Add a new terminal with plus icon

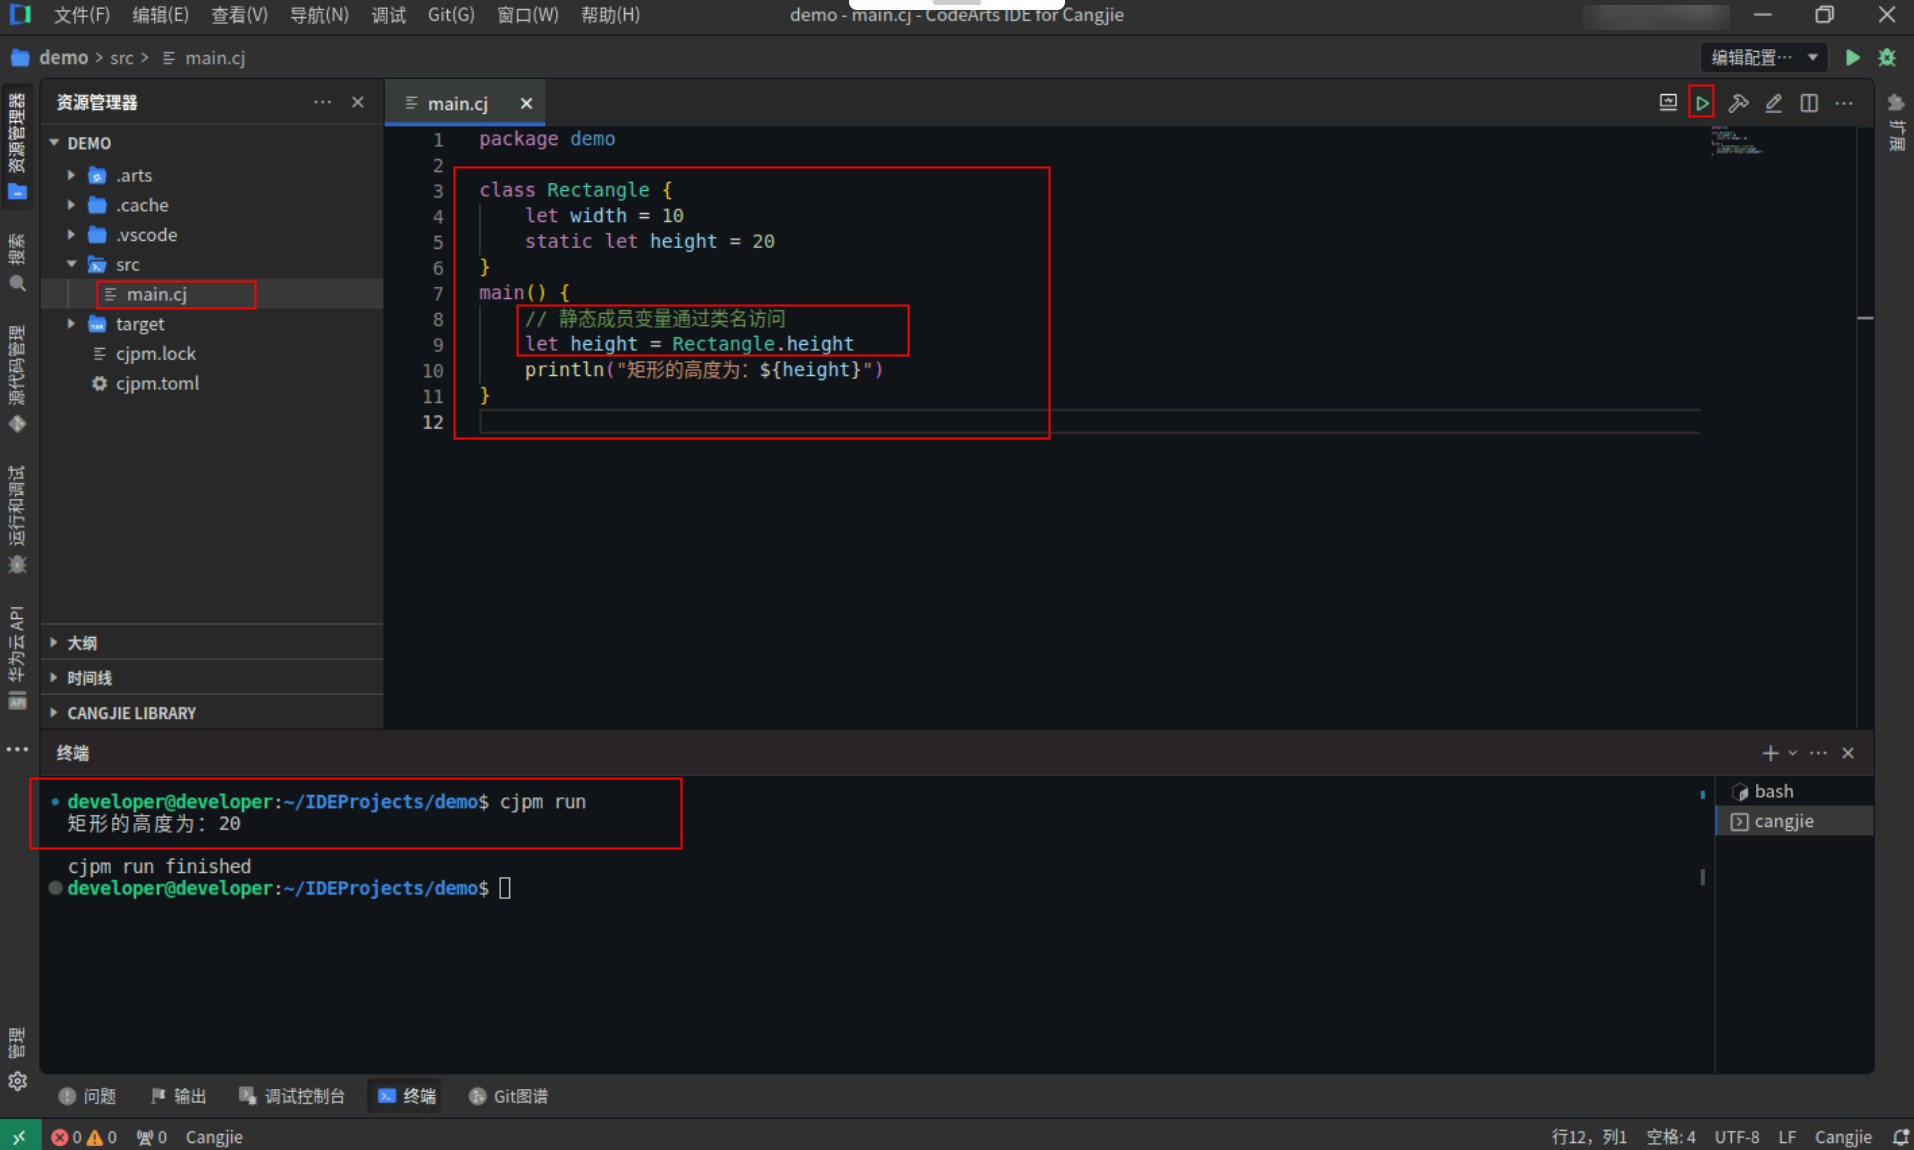1770,753
